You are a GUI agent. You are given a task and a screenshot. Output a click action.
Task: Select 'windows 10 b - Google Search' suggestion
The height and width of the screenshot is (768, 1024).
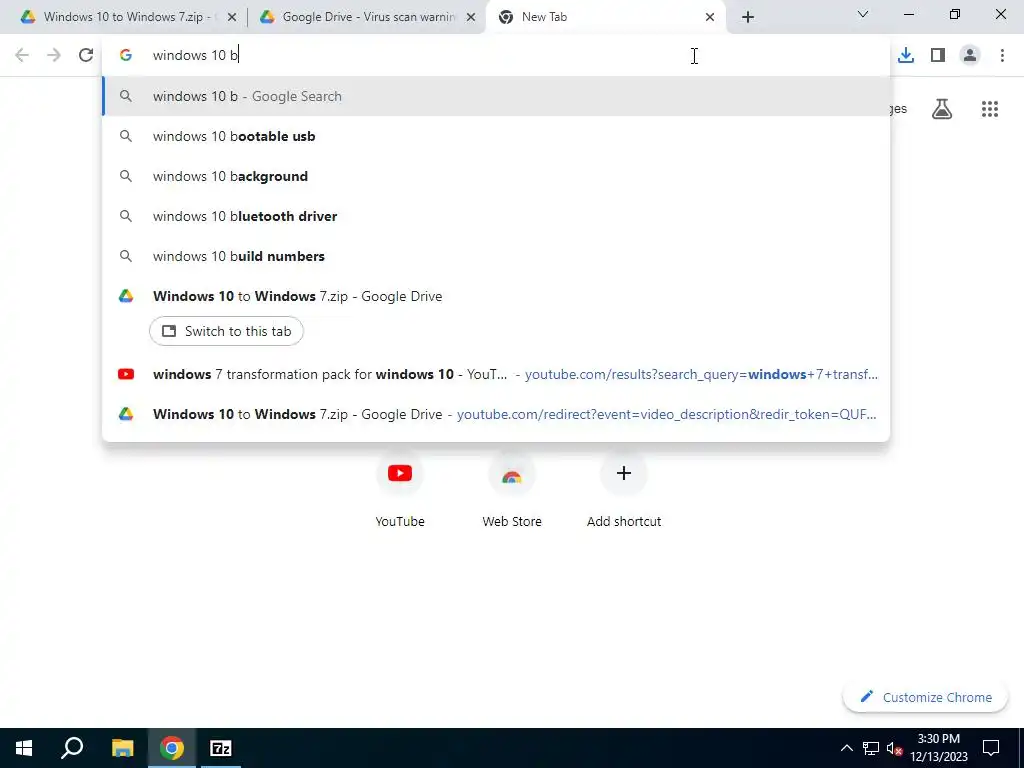[496, 96]
